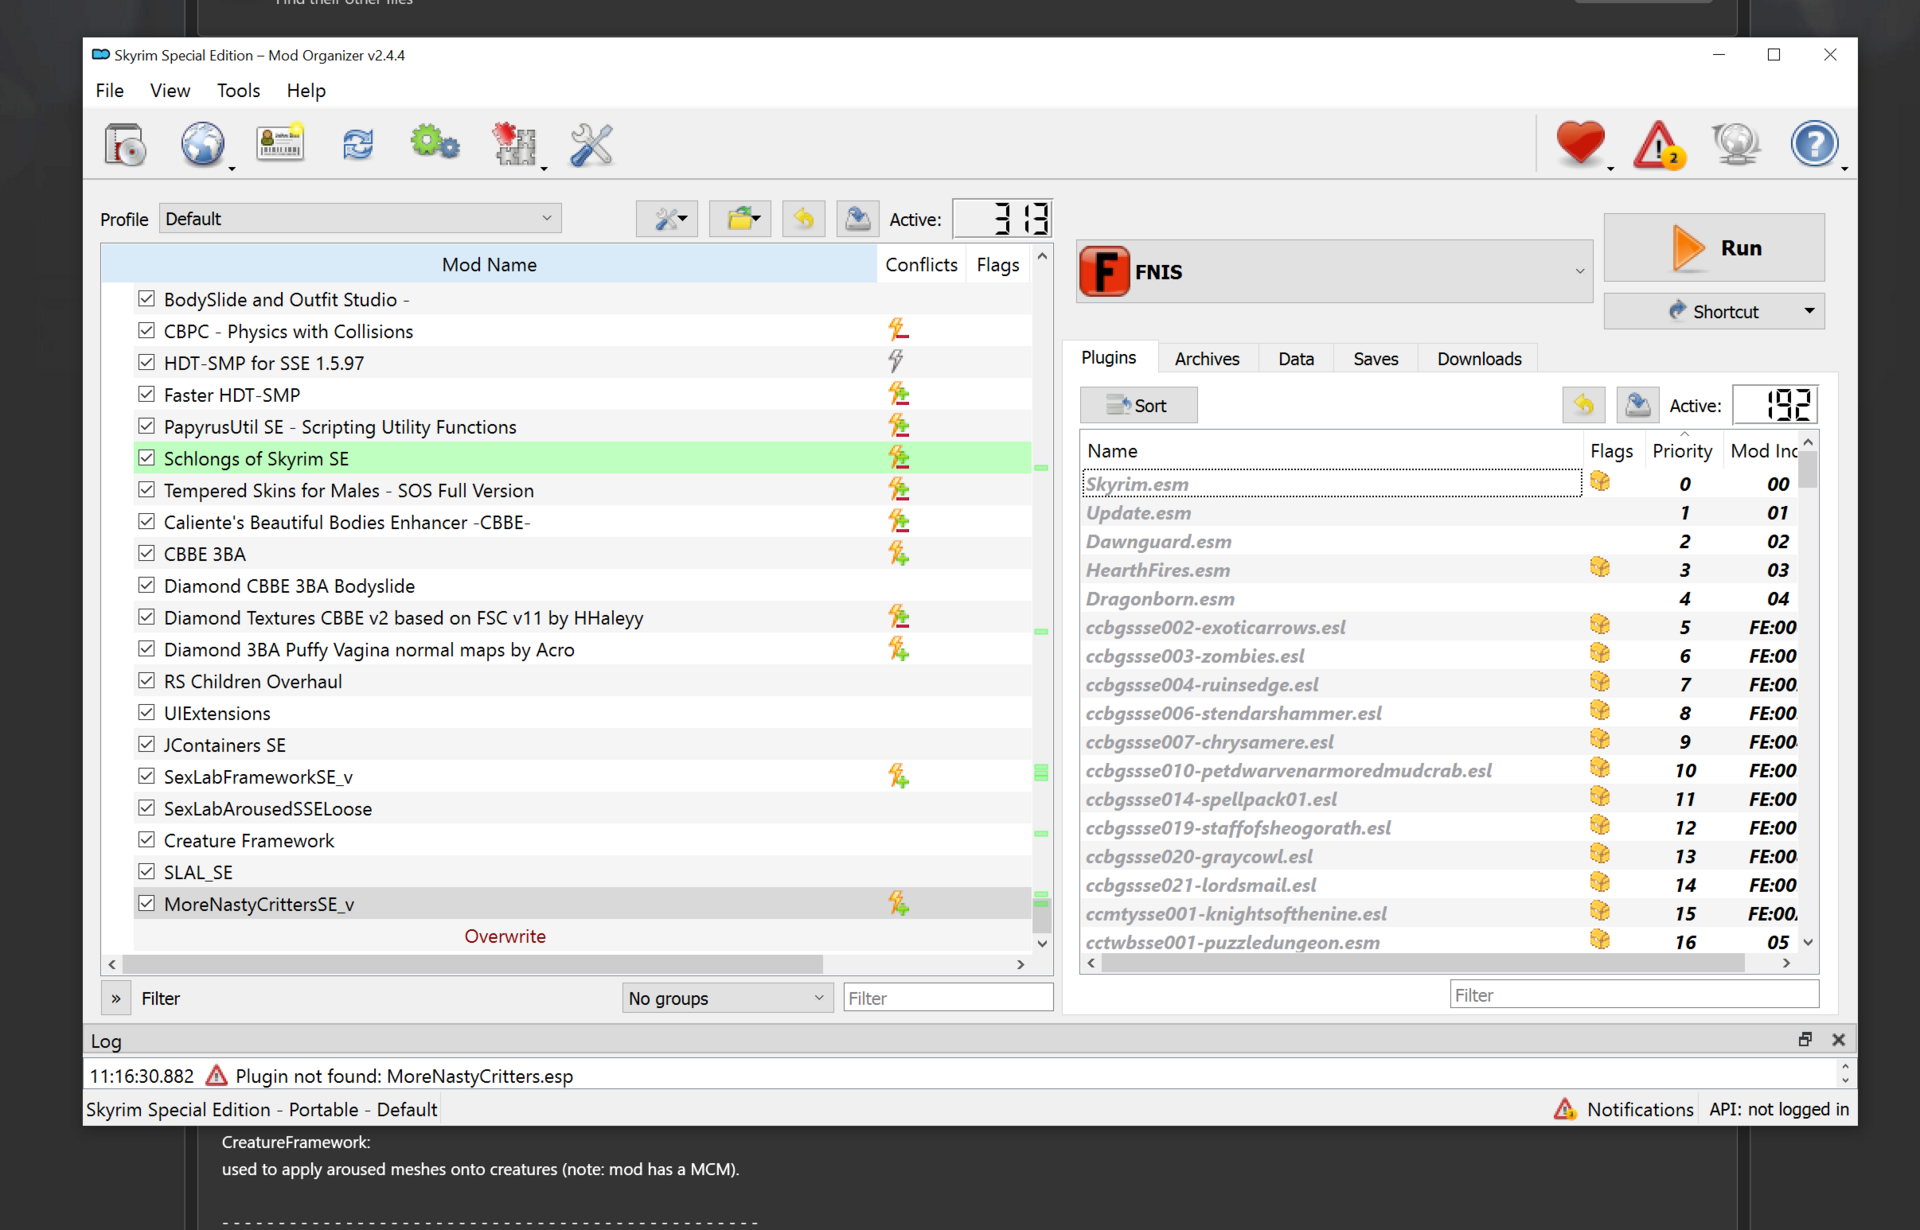The image size is (1920, 1230).
Task: Open the Tools menu
Action: point(238,90)
